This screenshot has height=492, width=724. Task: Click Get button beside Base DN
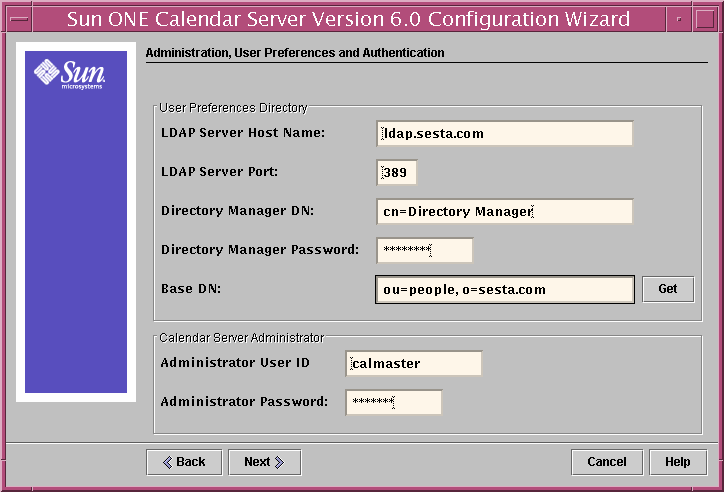click(x=668, y=289)
